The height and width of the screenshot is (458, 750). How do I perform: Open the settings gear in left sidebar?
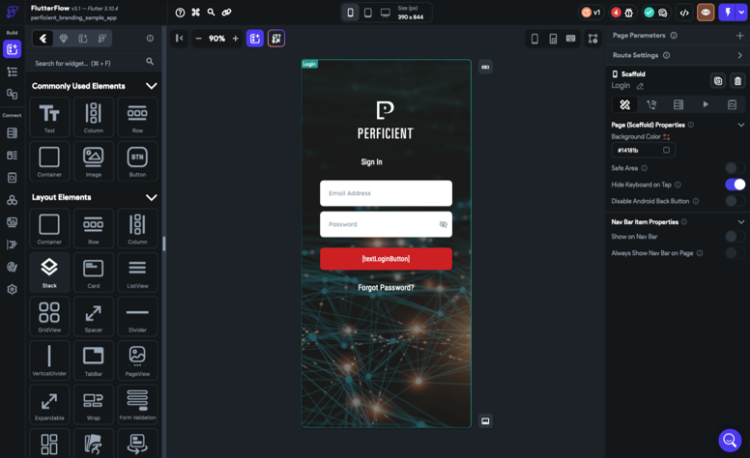point(12,289)
